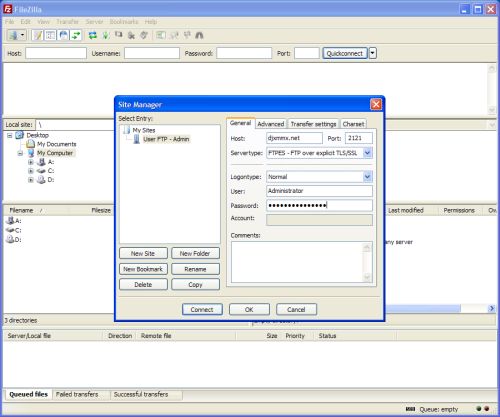Open the Quickconnect history dropdown arrow

373,53
